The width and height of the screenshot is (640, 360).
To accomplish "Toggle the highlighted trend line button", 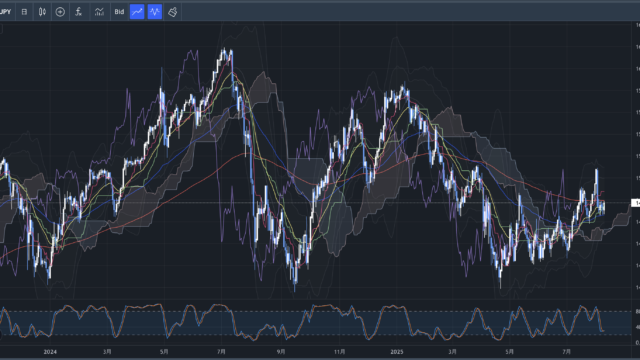I will coord(137,12).
